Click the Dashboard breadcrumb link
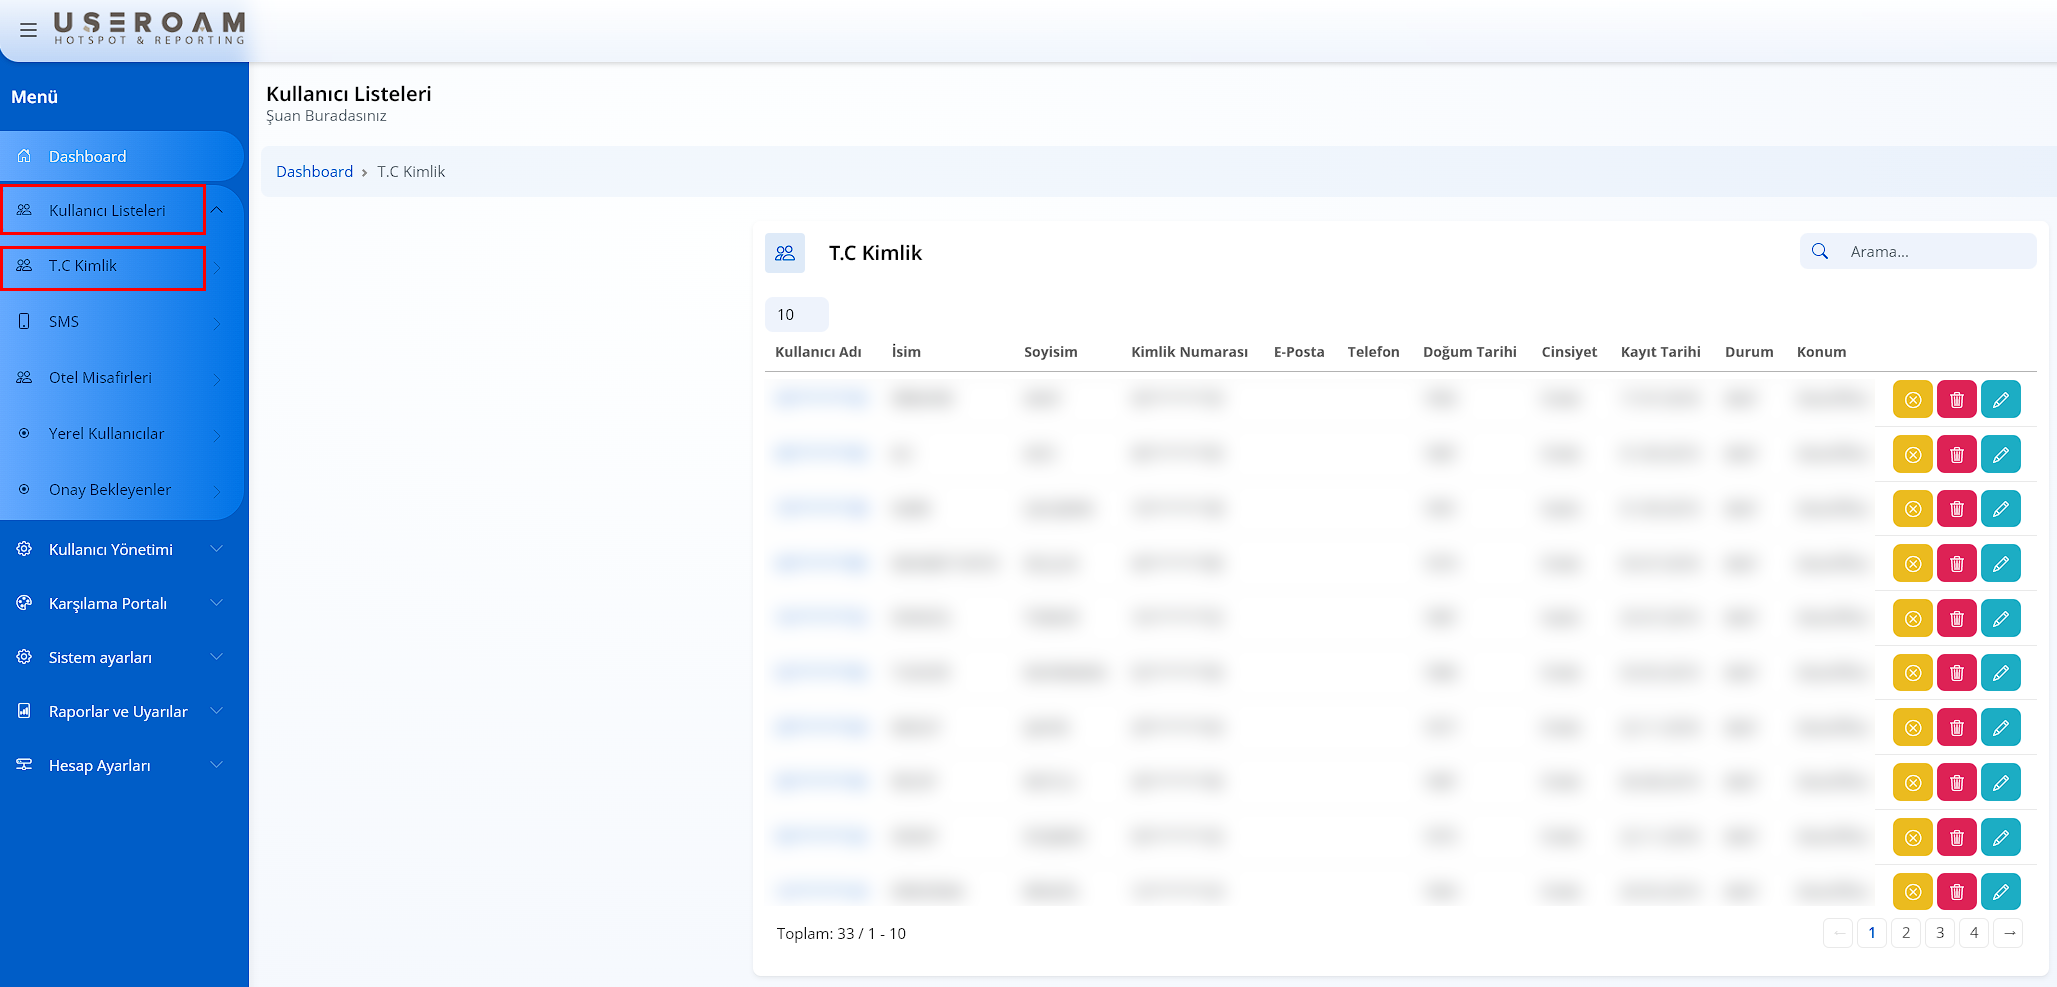 (x=314, y=172)
